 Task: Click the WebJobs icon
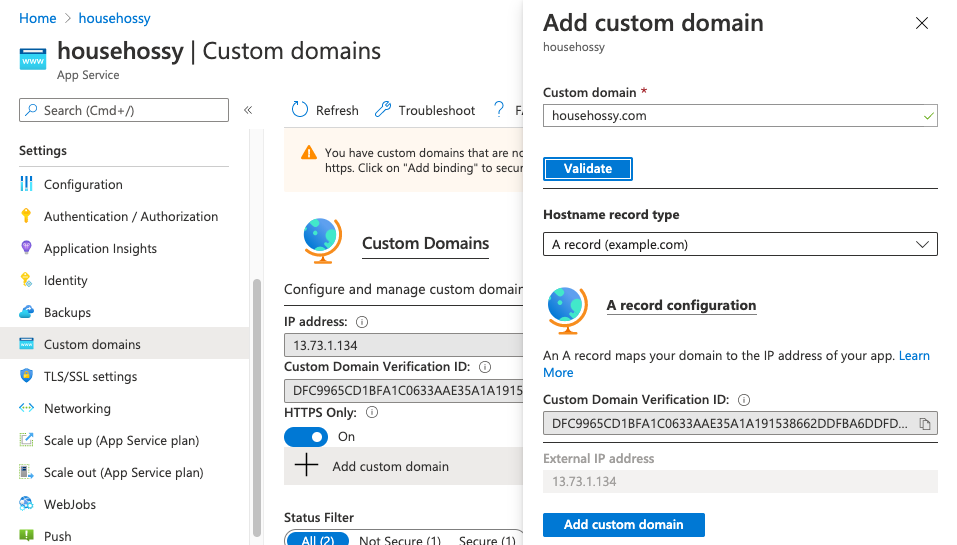[26, 503]
